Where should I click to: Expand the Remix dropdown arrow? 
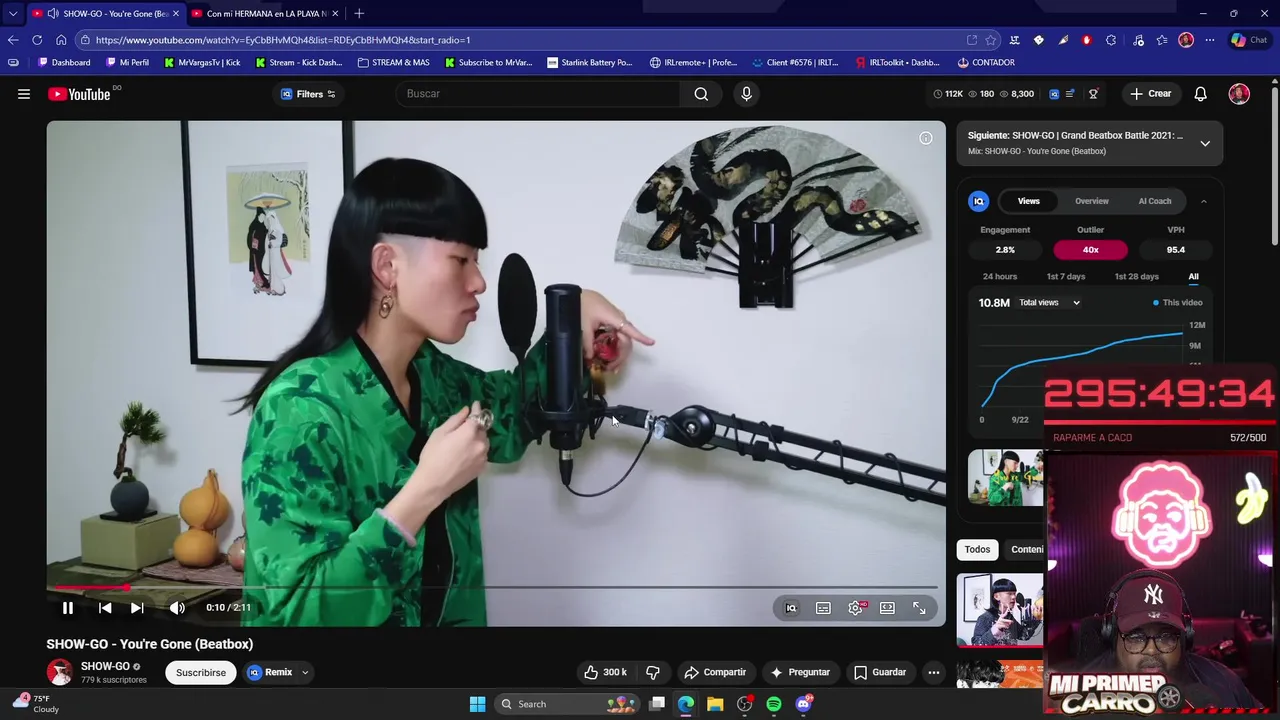click(305, 673)
